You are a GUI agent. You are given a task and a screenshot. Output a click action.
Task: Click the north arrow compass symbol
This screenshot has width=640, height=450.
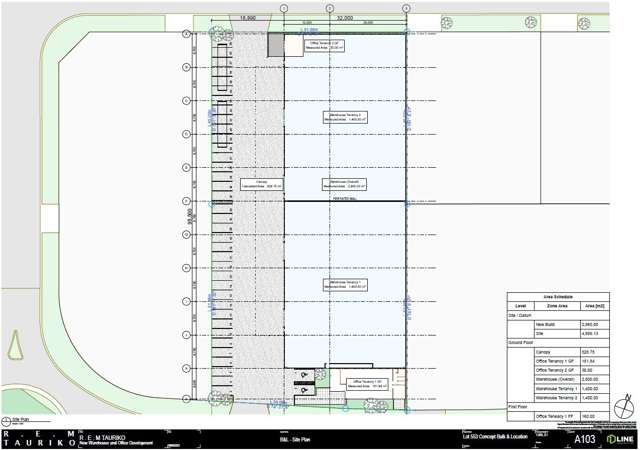(x=624, y=407)
